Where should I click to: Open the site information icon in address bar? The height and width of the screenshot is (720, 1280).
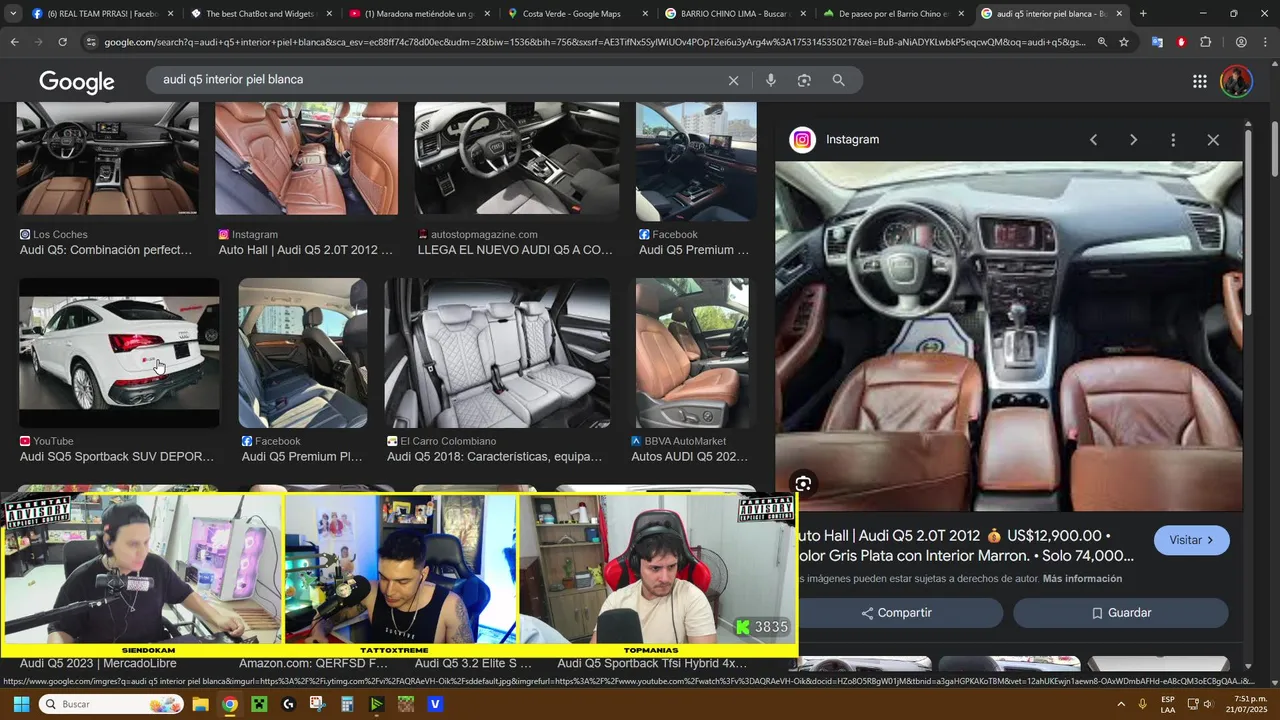click(x=91, y=42)
